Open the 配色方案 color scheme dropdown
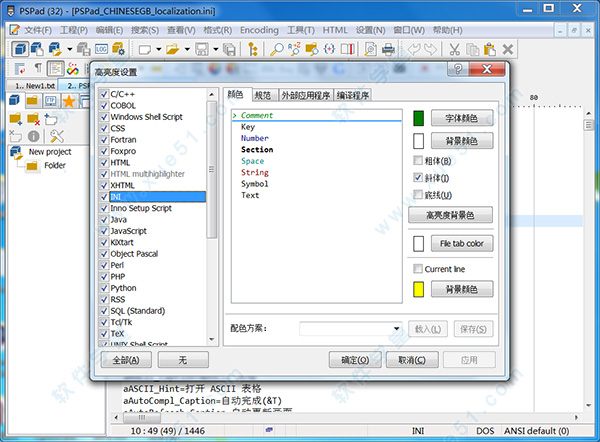The height and width of the screenshot is (442, 600). click(x=397, y=329)
